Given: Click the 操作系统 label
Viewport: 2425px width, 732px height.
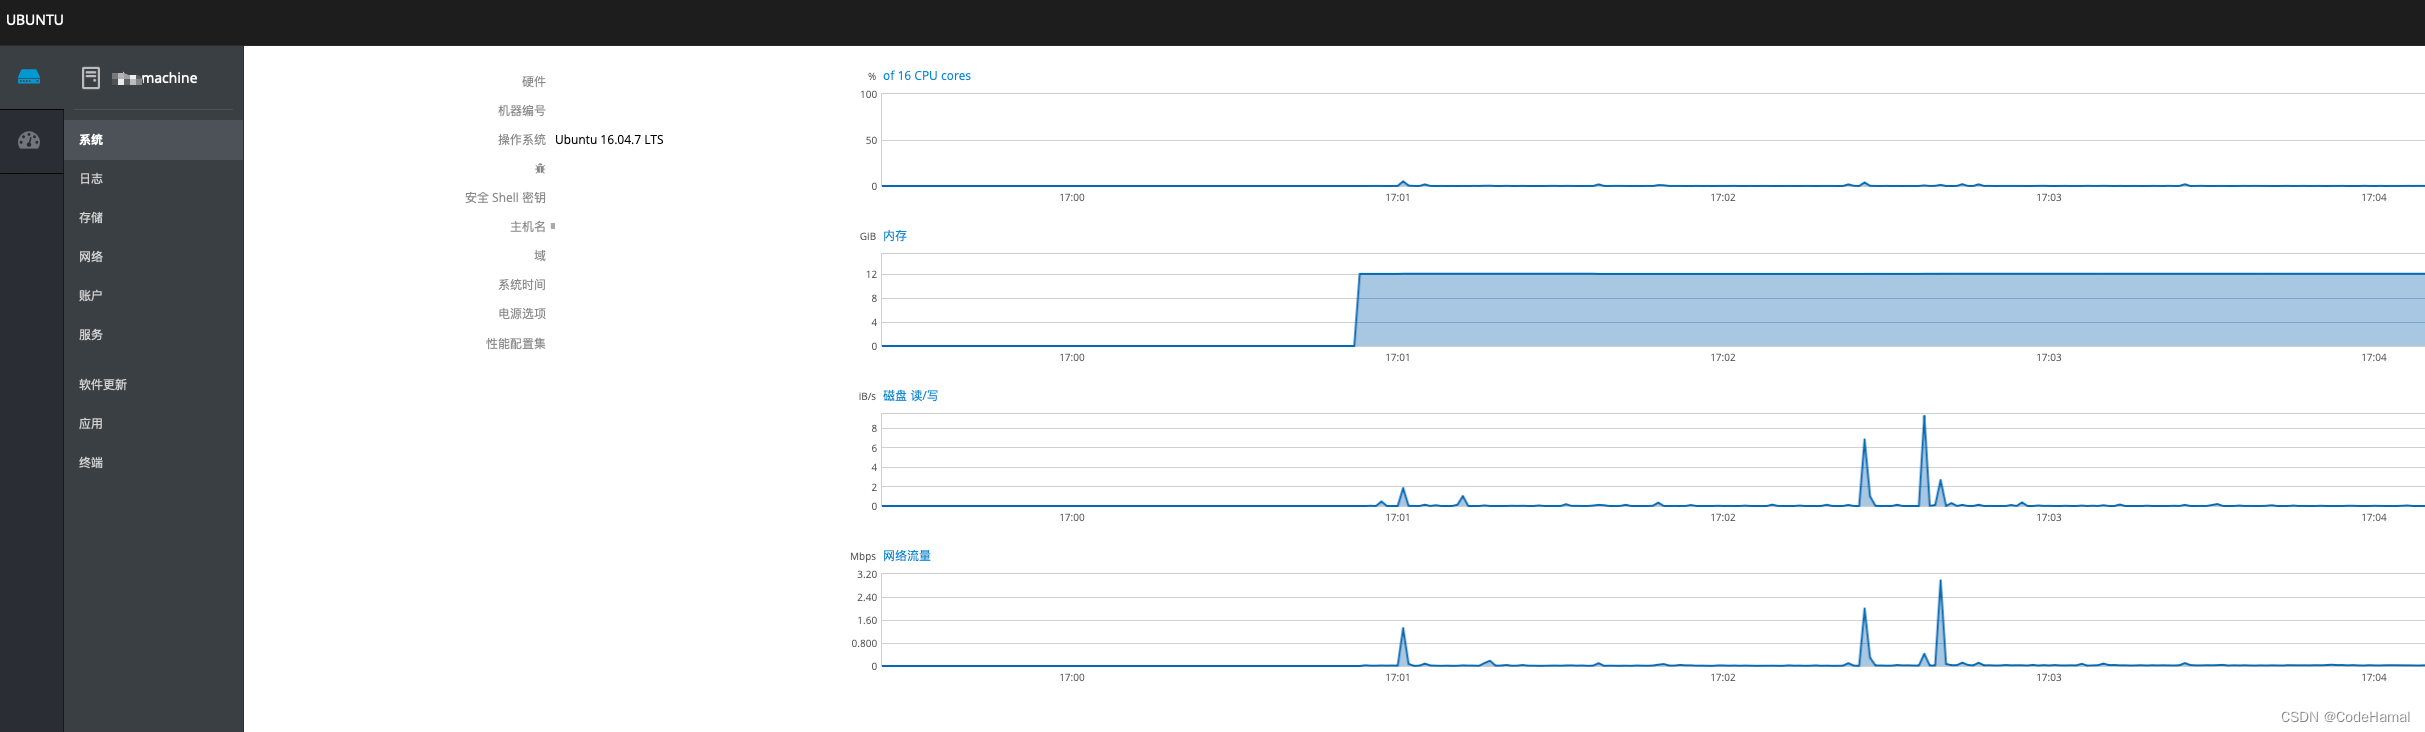Looking at the screenshot, I should 522,140.
